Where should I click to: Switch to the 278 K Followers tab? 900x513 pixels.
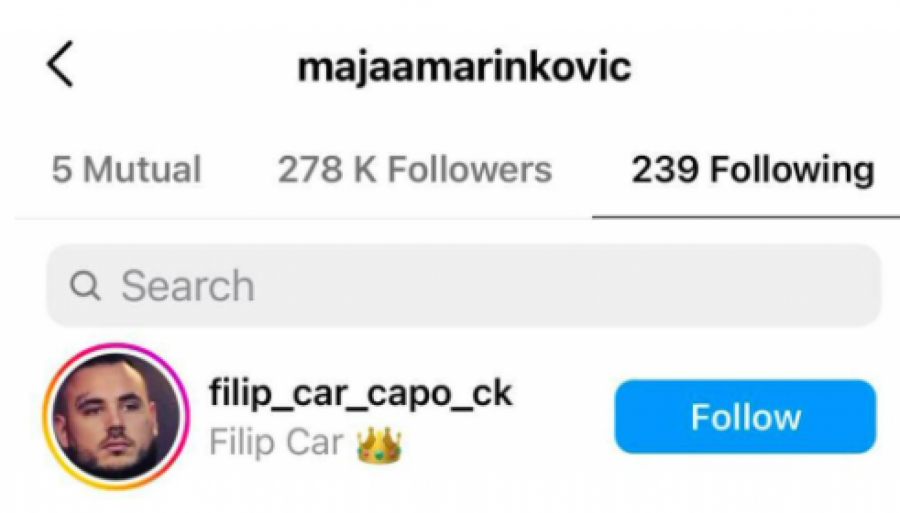click(414, 170)
